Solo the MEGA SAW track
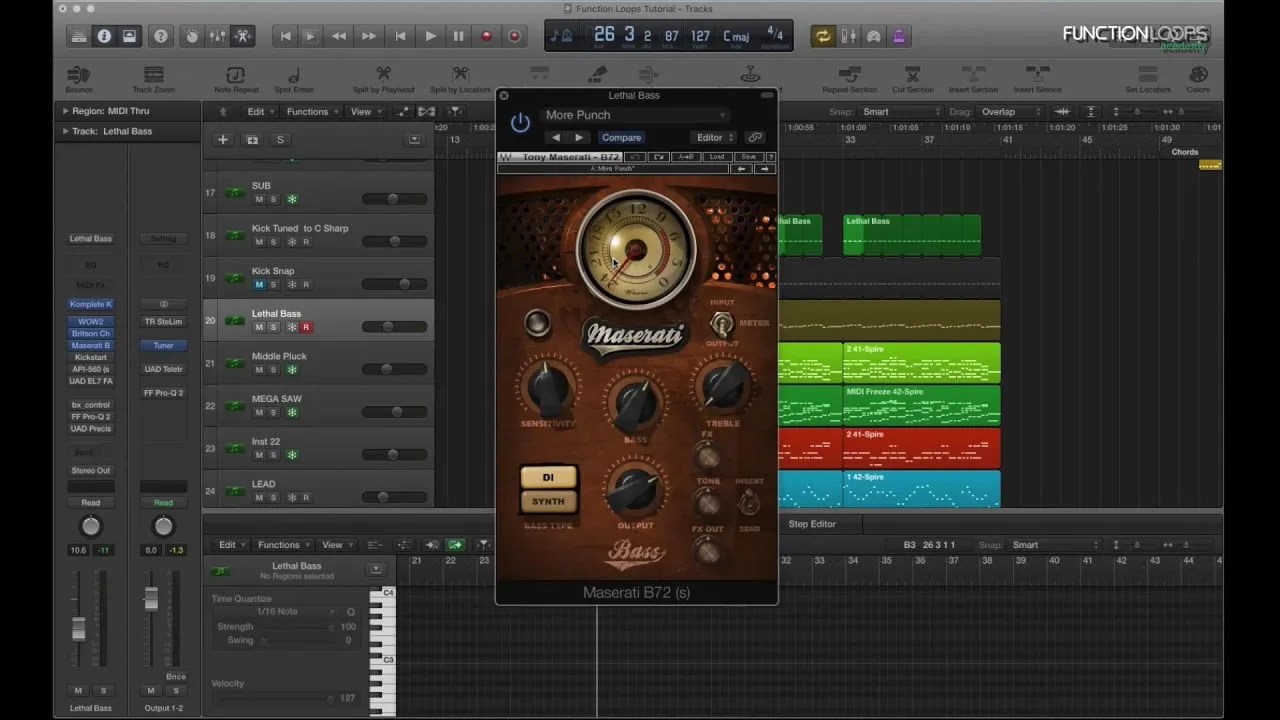Image resolution: width=1280 pixels, height=720 pixels. 273,412
